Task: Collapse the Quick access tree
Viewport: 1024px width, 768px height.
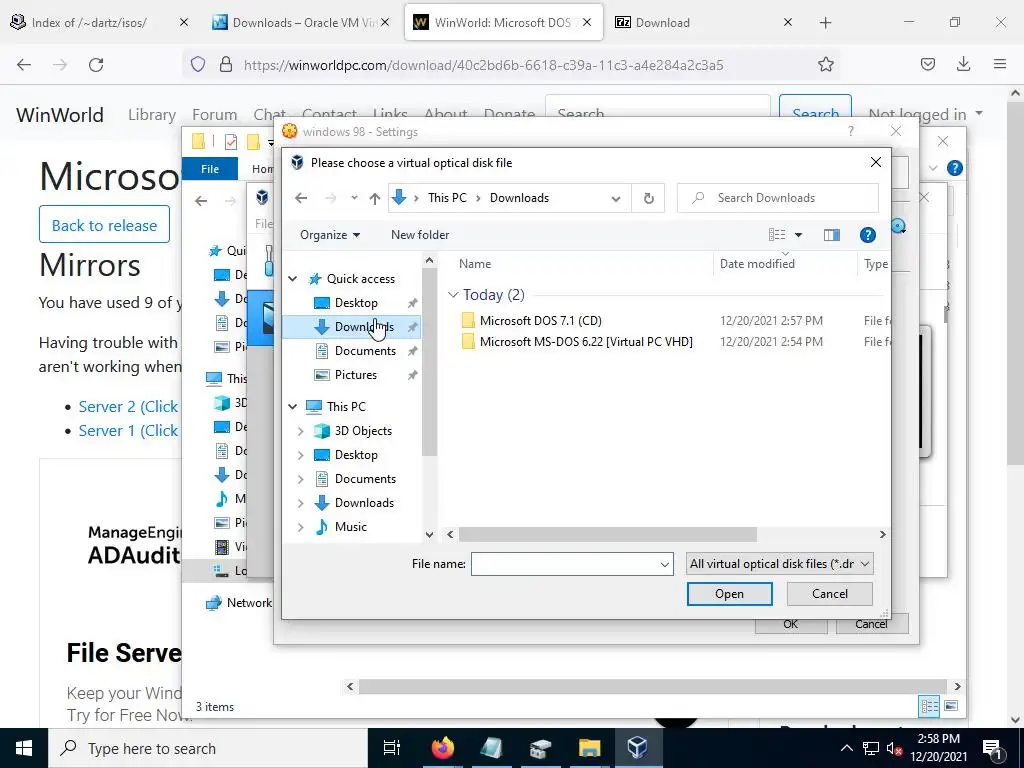Action: 293,279
